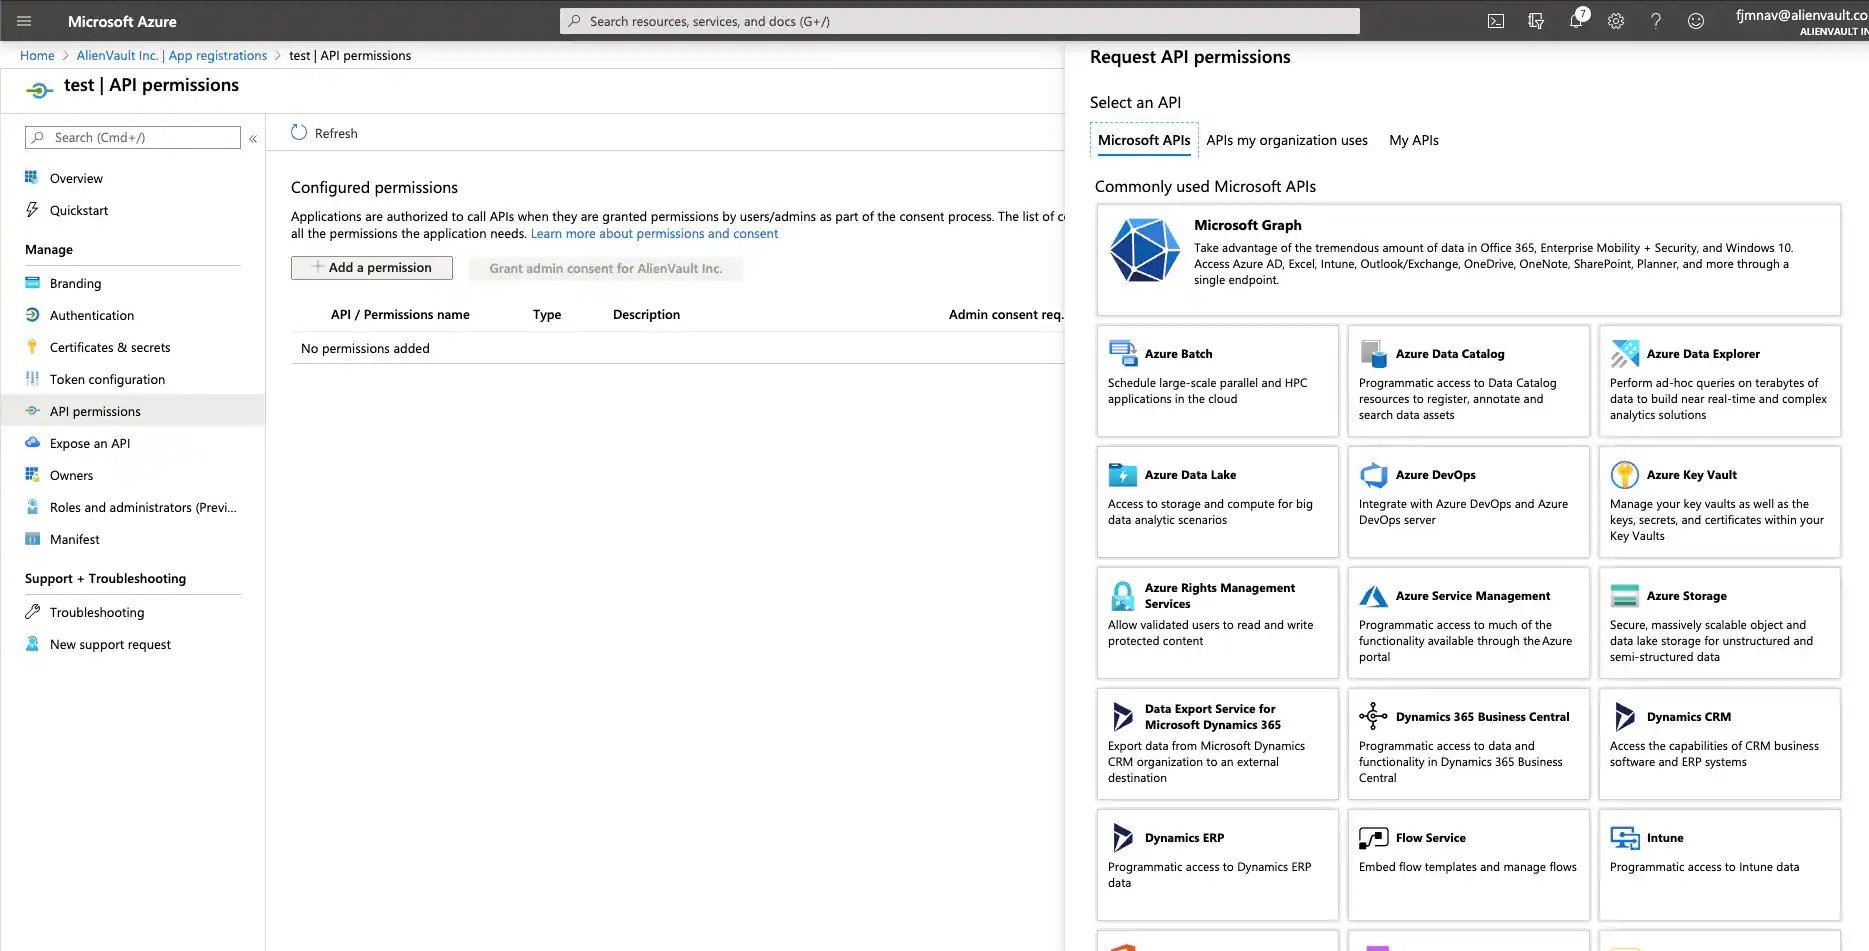Select the Azure Data Catalog card

tap(1468, 381)
